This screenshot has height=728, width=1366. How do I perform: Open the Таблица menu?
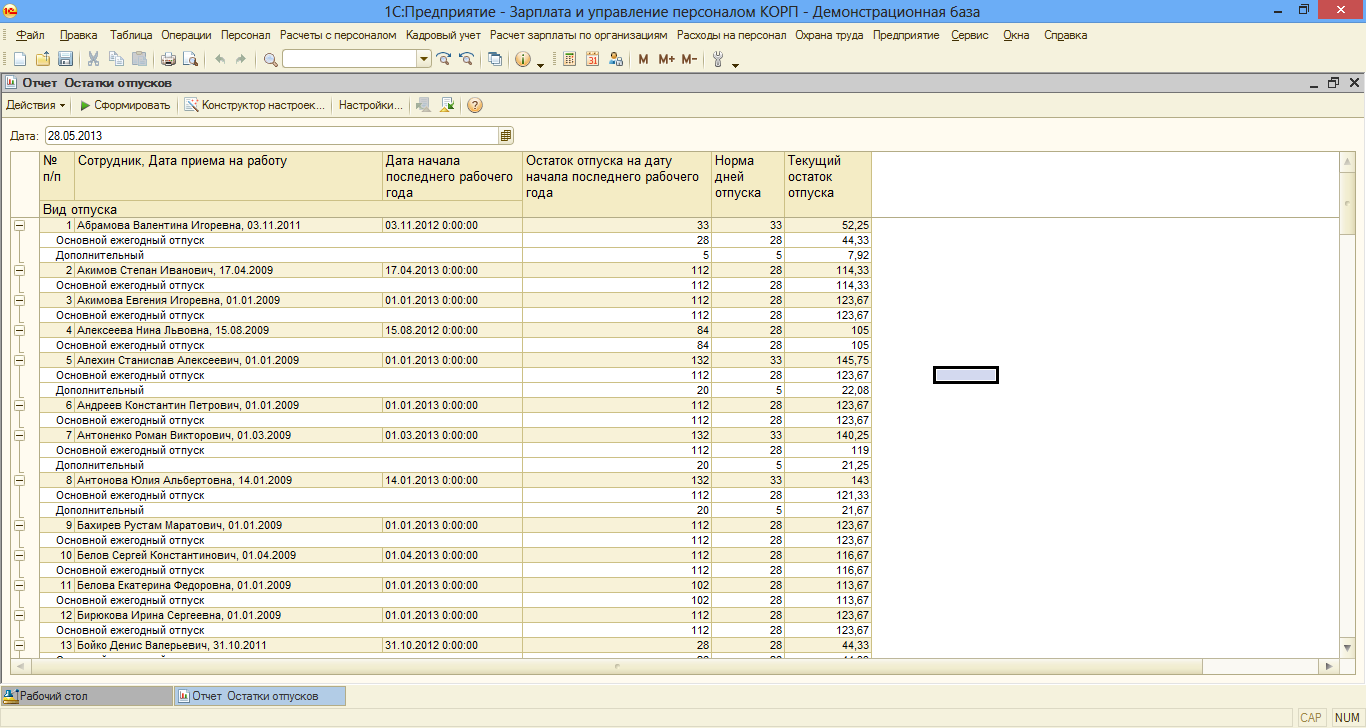131,35
